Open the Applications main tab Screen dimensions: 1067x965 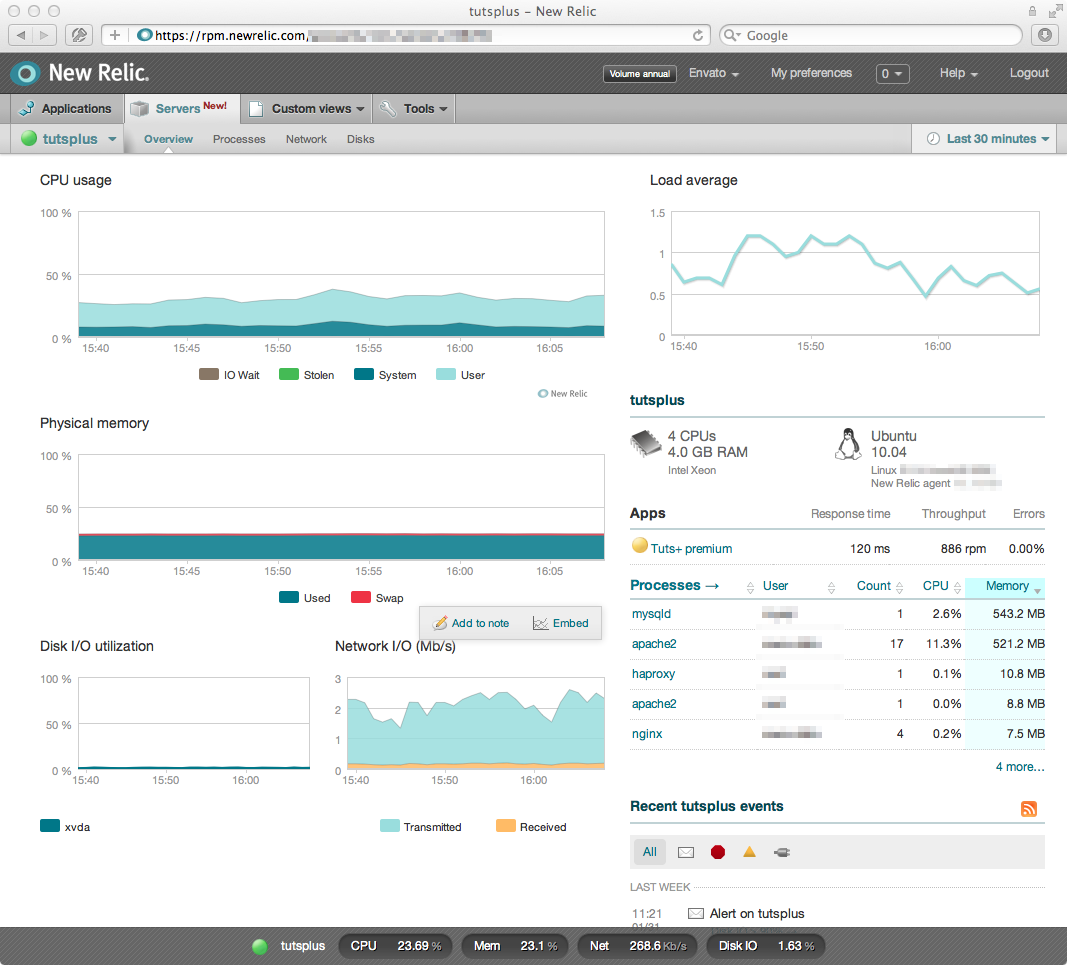coord(67,109)
